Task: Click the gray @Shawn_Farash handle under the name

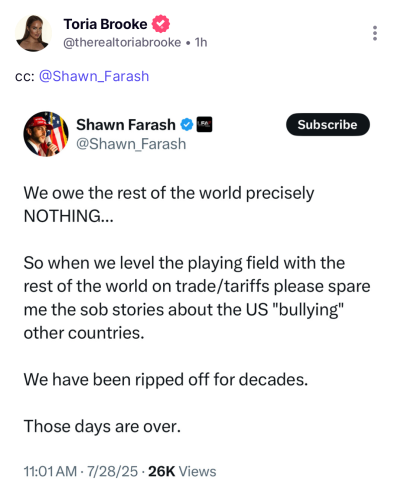Action: [131, 144]
